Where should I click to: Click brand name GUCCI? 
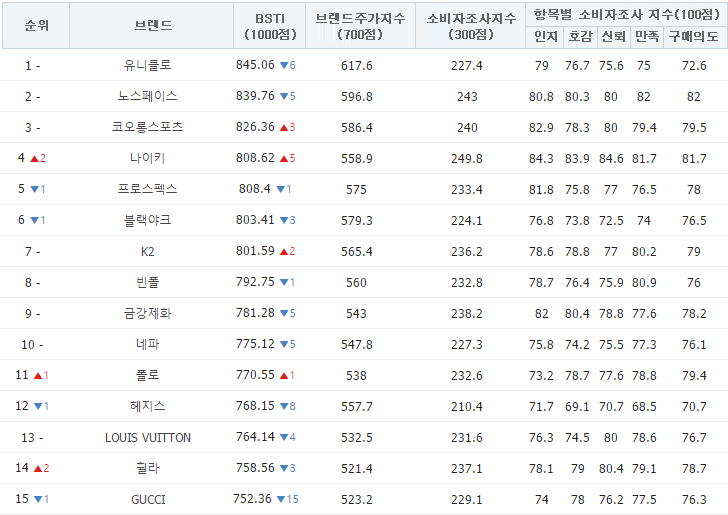tap(148, 499)
